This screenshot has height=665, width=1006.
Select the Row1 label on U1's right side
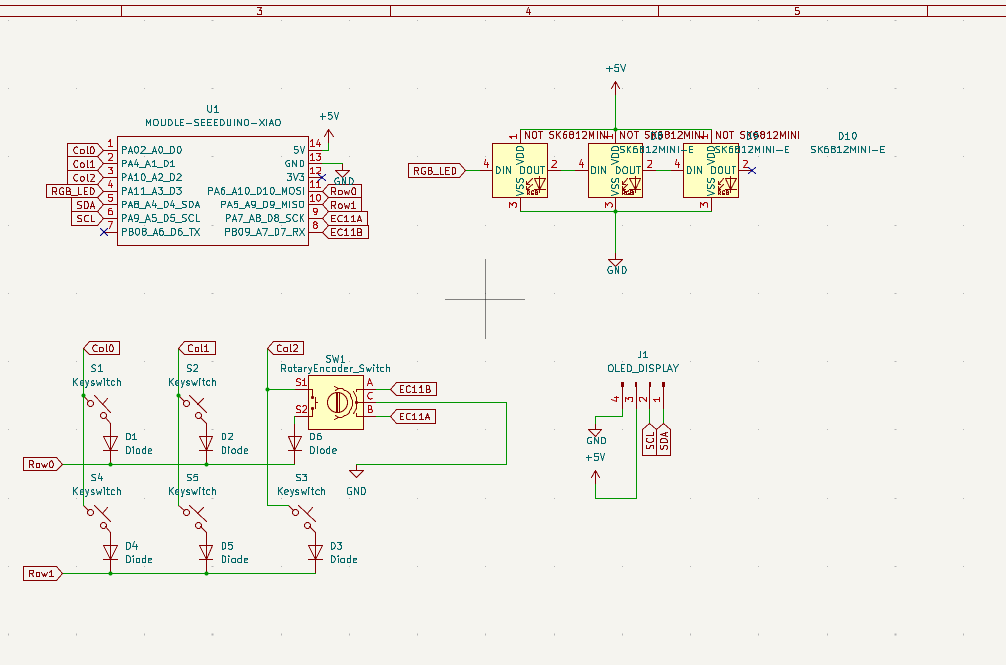343,205
